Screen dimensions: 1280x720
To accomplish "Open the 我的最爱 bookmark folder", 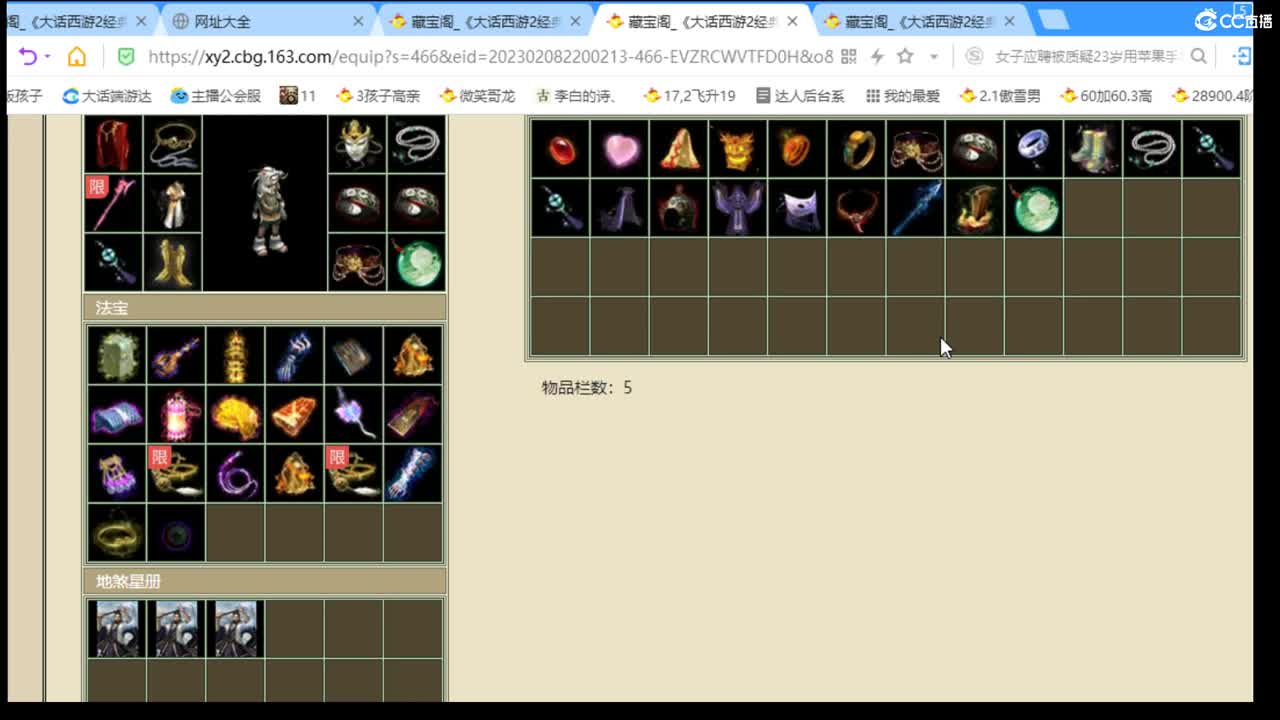I will pyautogui.click(x=903, y=96).
